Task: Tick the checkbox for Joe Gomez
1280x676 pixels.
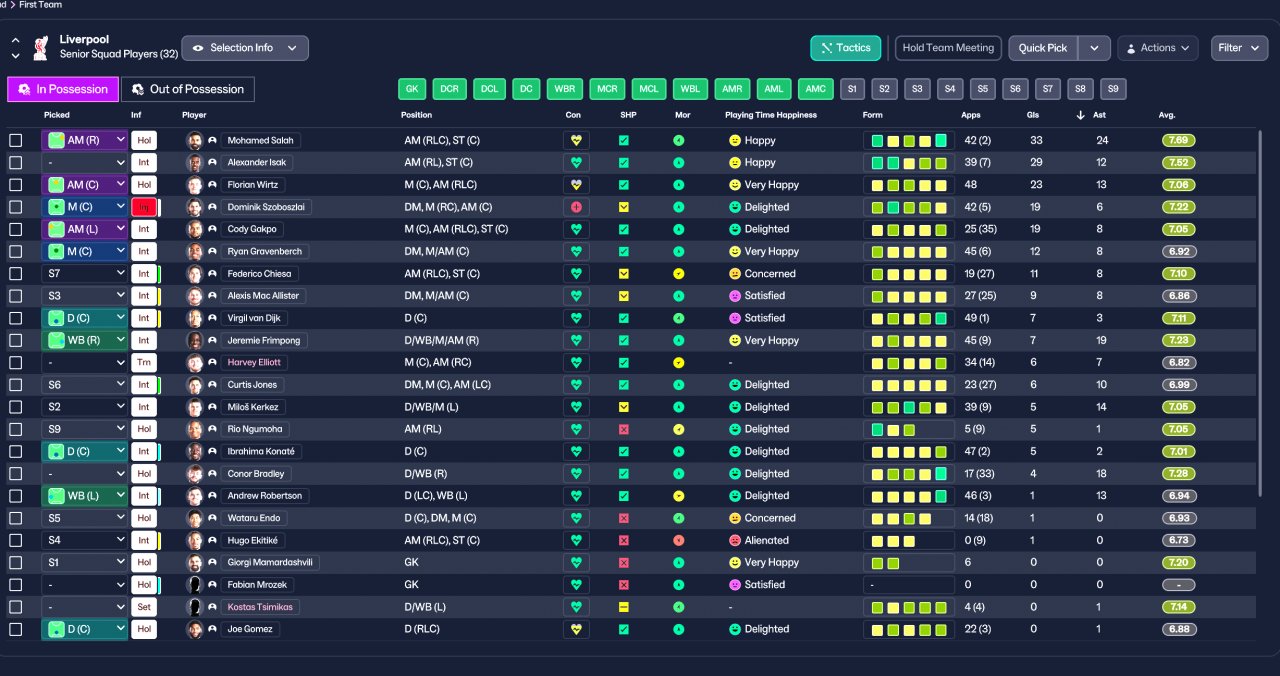Action: [15, 629]
